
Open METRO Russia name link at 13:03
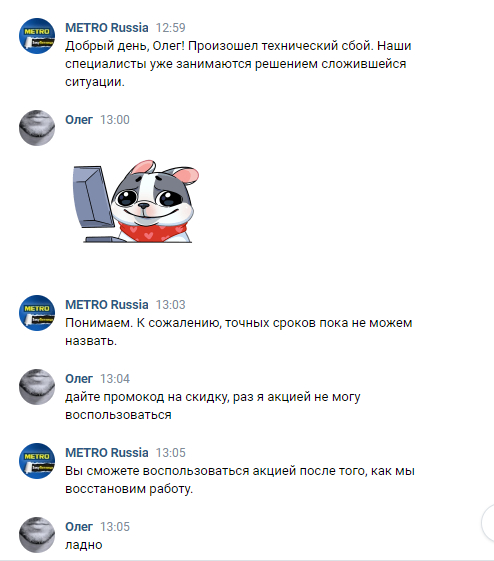(x=107, y=304)
